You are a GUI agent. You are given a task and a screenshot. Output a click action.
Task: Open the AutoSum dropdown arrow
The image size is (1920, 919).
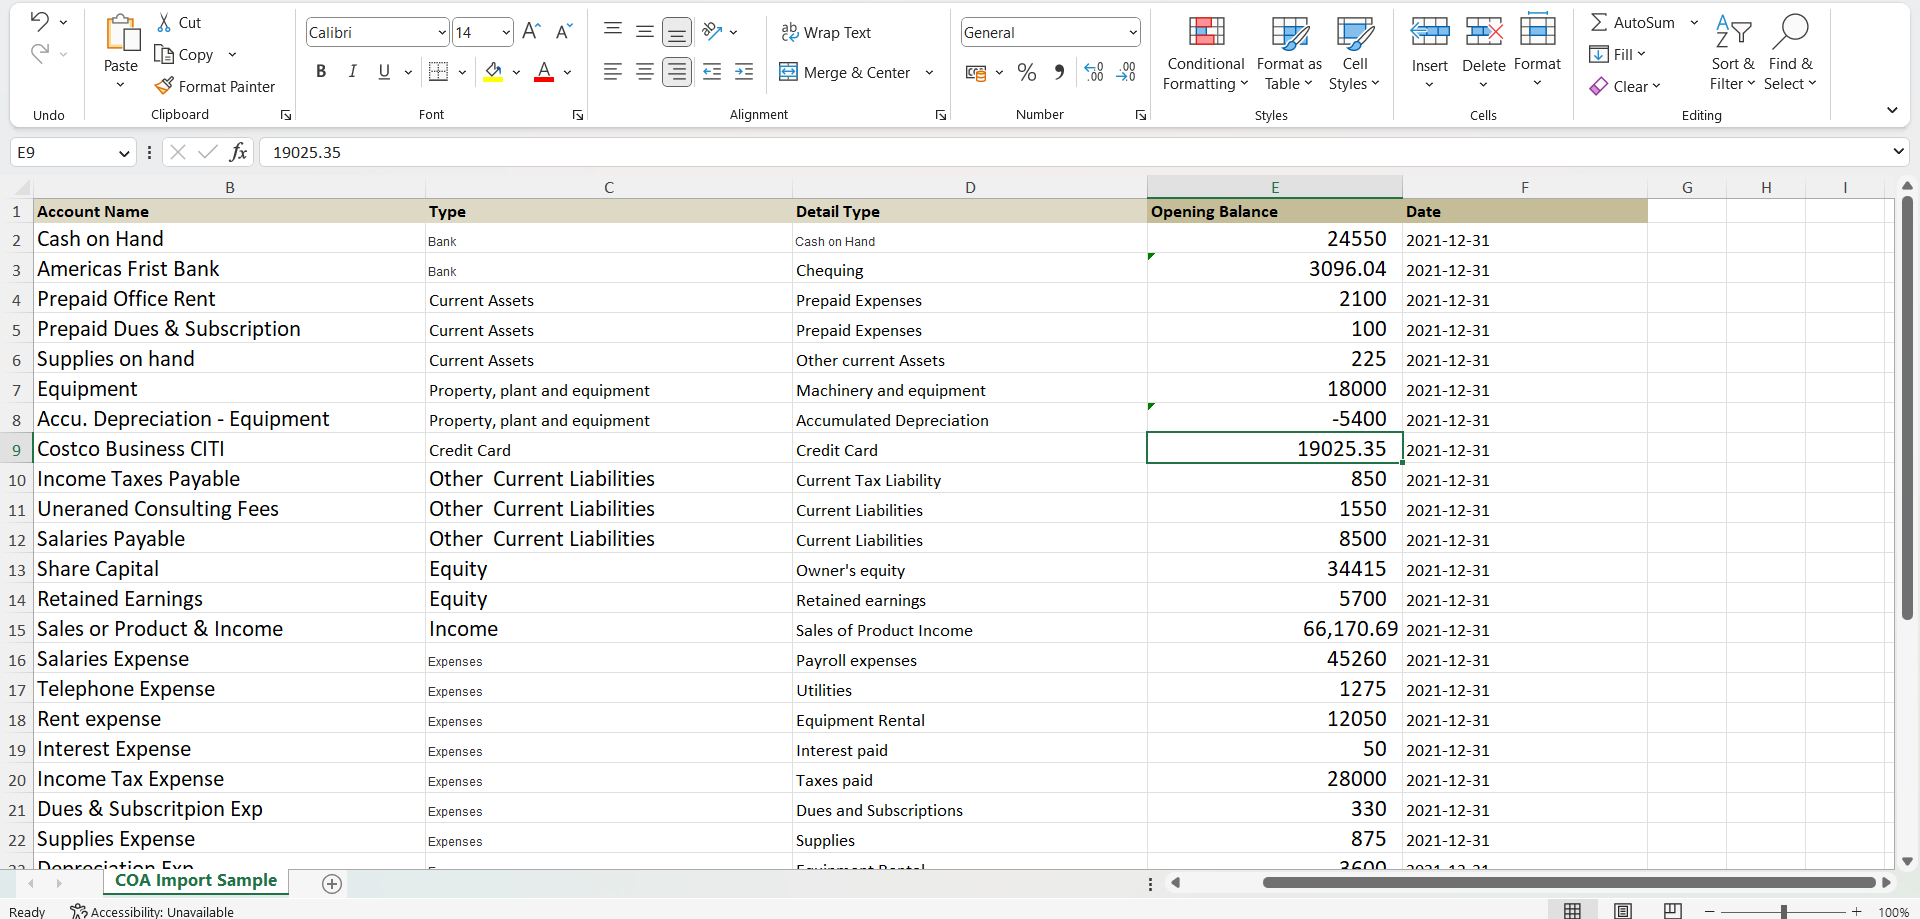(x=1694, y=22)
